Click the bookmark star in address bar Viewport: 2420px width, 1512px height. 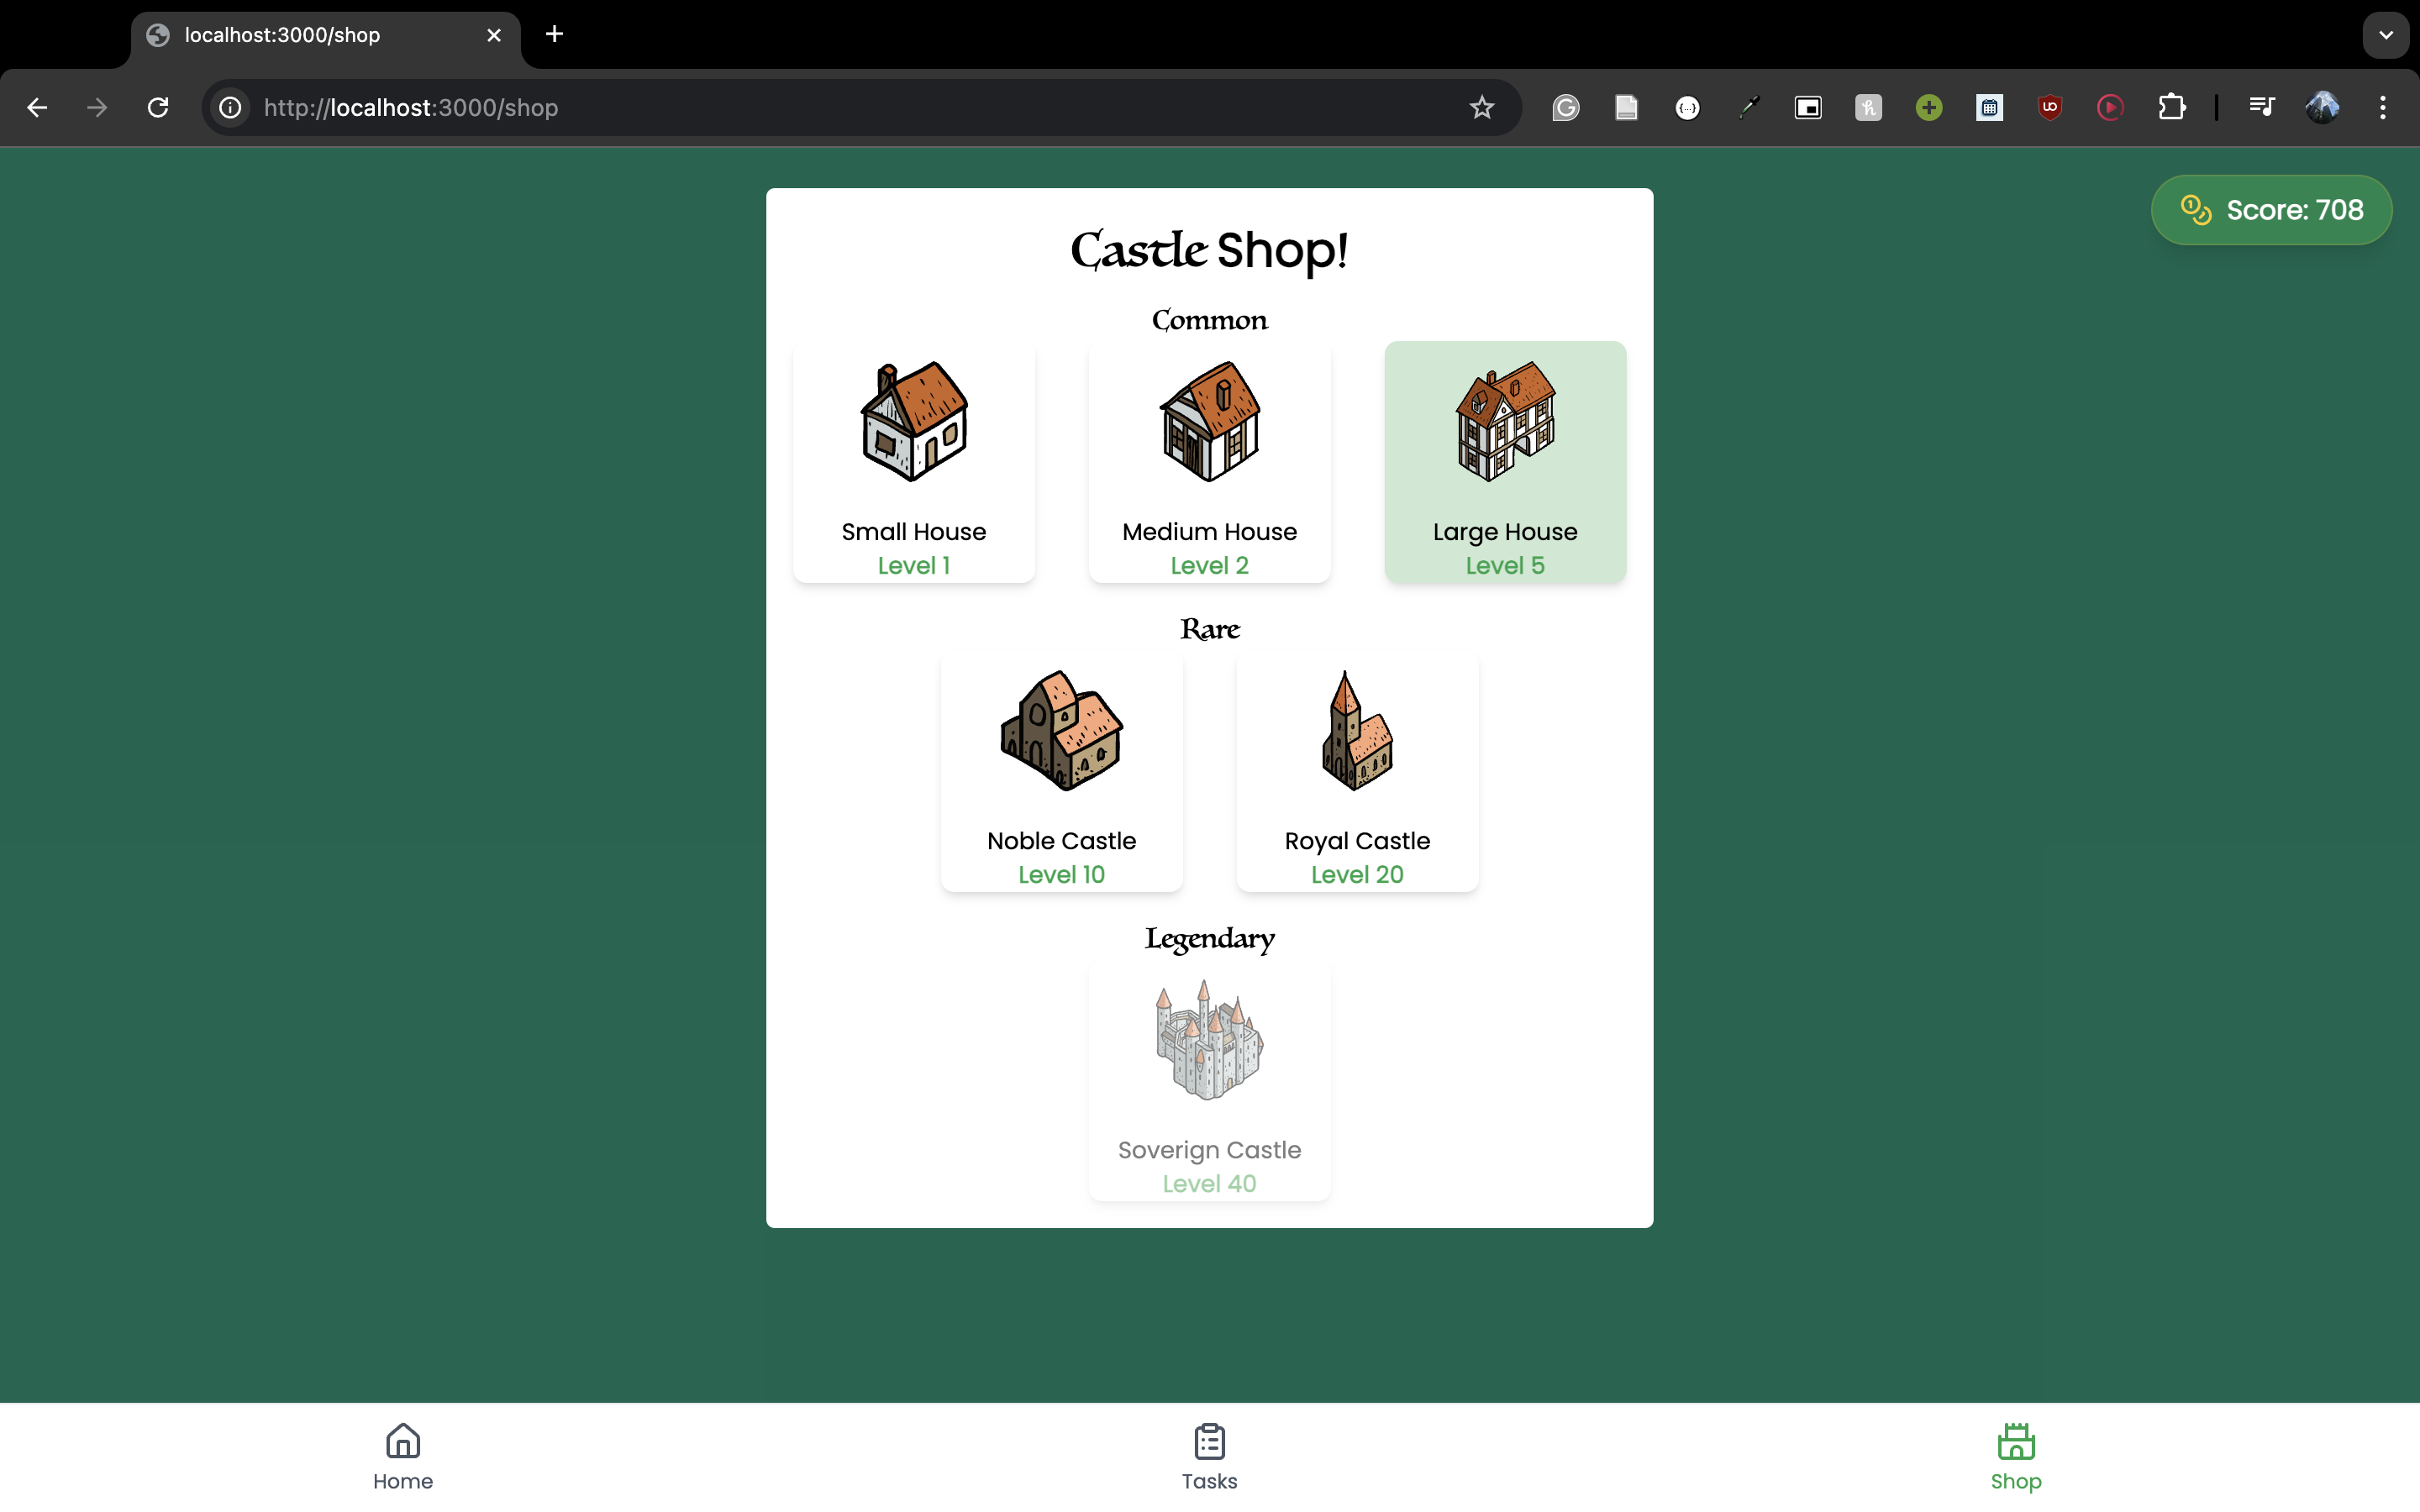pyautogui.click(x=1481, y=107)
